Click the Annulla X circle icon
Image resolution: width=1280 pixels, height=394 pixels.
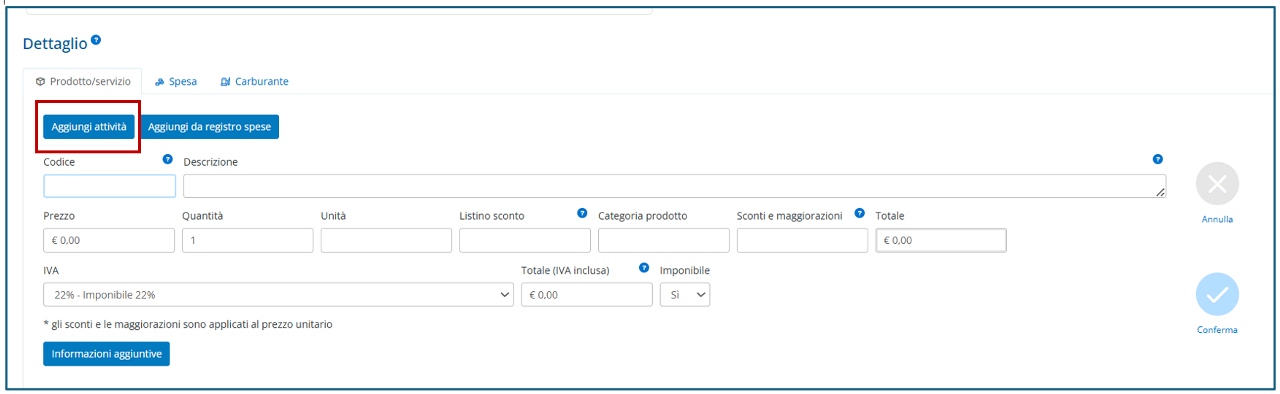pyautogui.click(x=1217, y=184)
